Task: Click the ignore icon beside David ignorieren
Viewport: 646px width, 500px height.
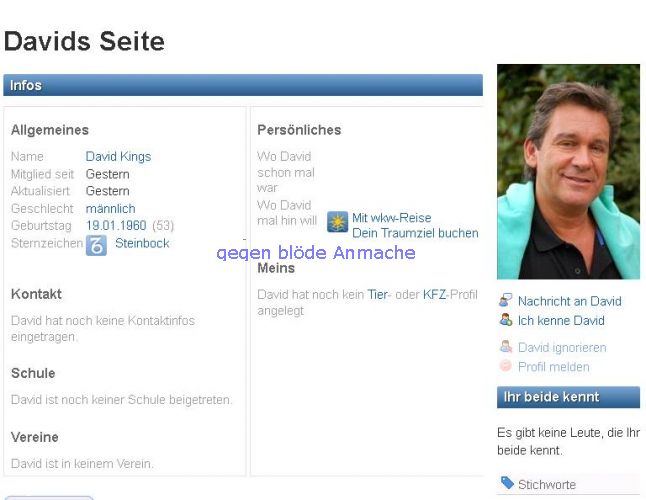Action: click(x=506, y=347)
